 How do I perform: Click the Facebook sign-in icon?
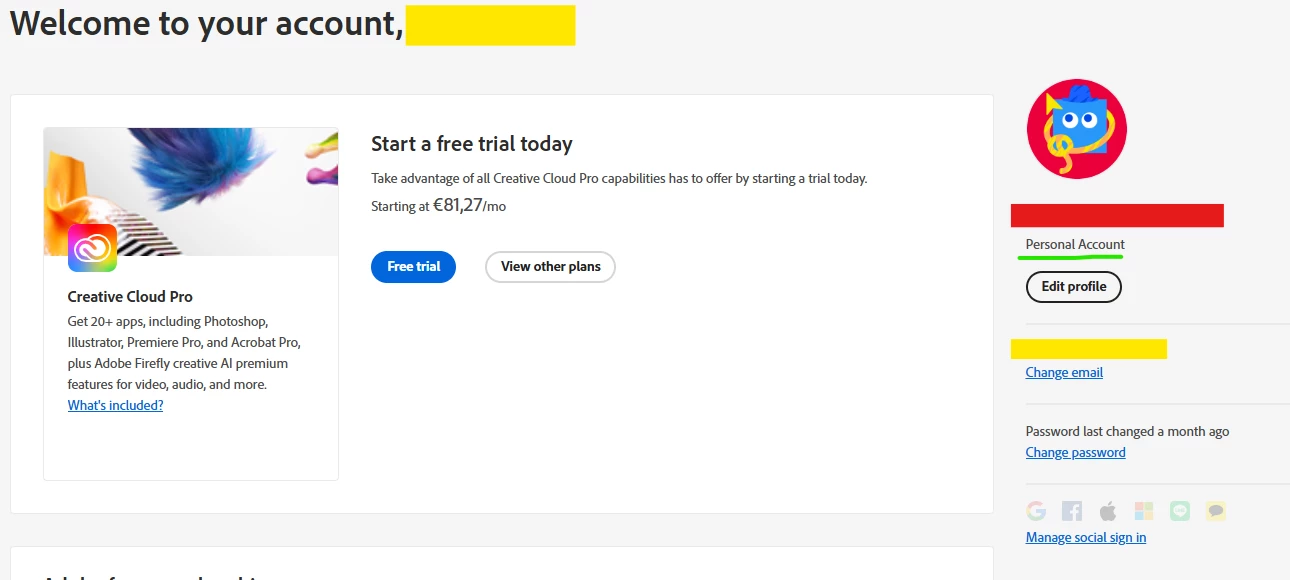tap(1072, 511)
